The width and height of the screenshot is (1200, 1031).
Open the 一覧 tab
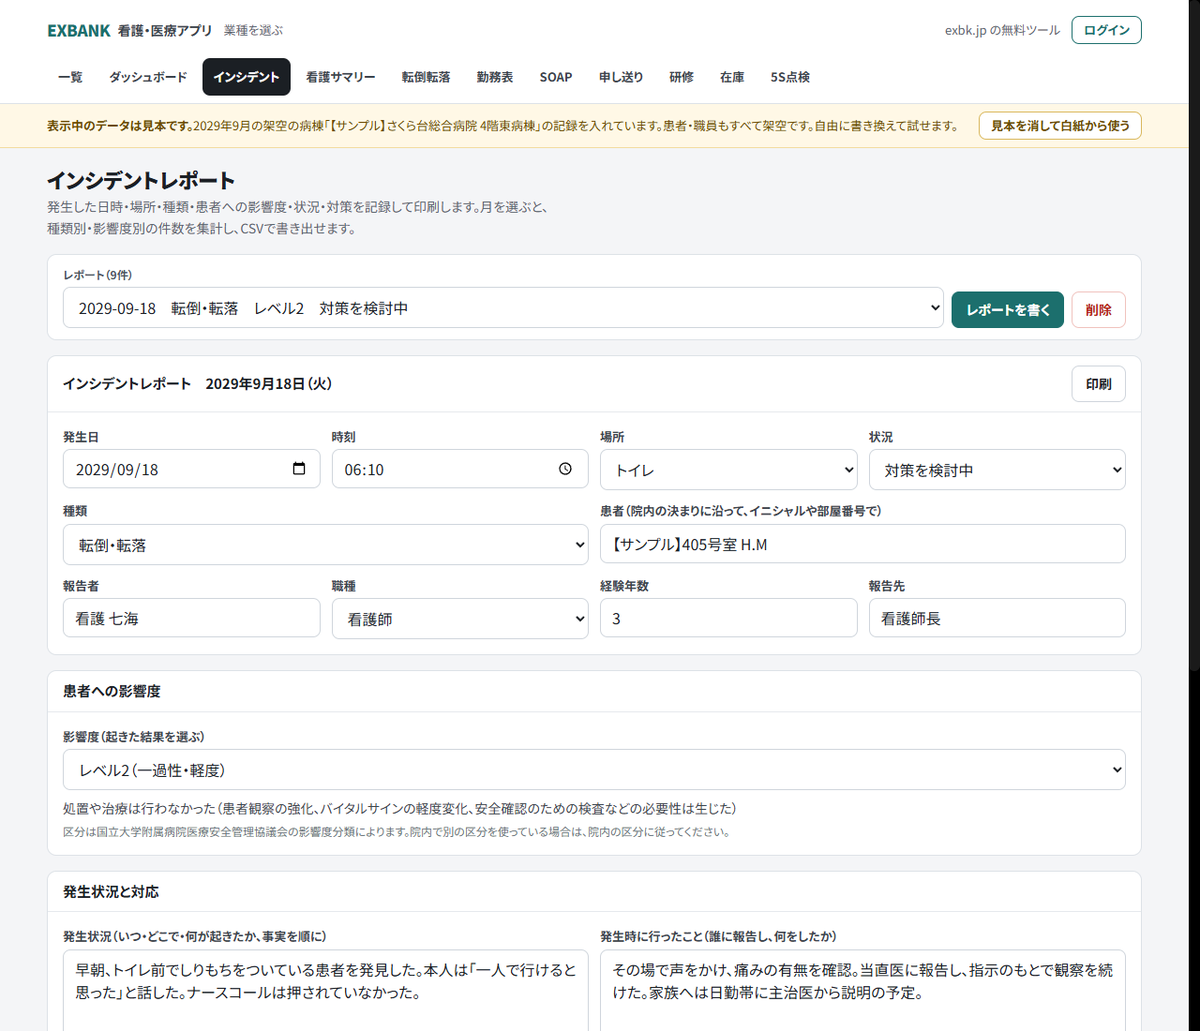coord(70,77)
